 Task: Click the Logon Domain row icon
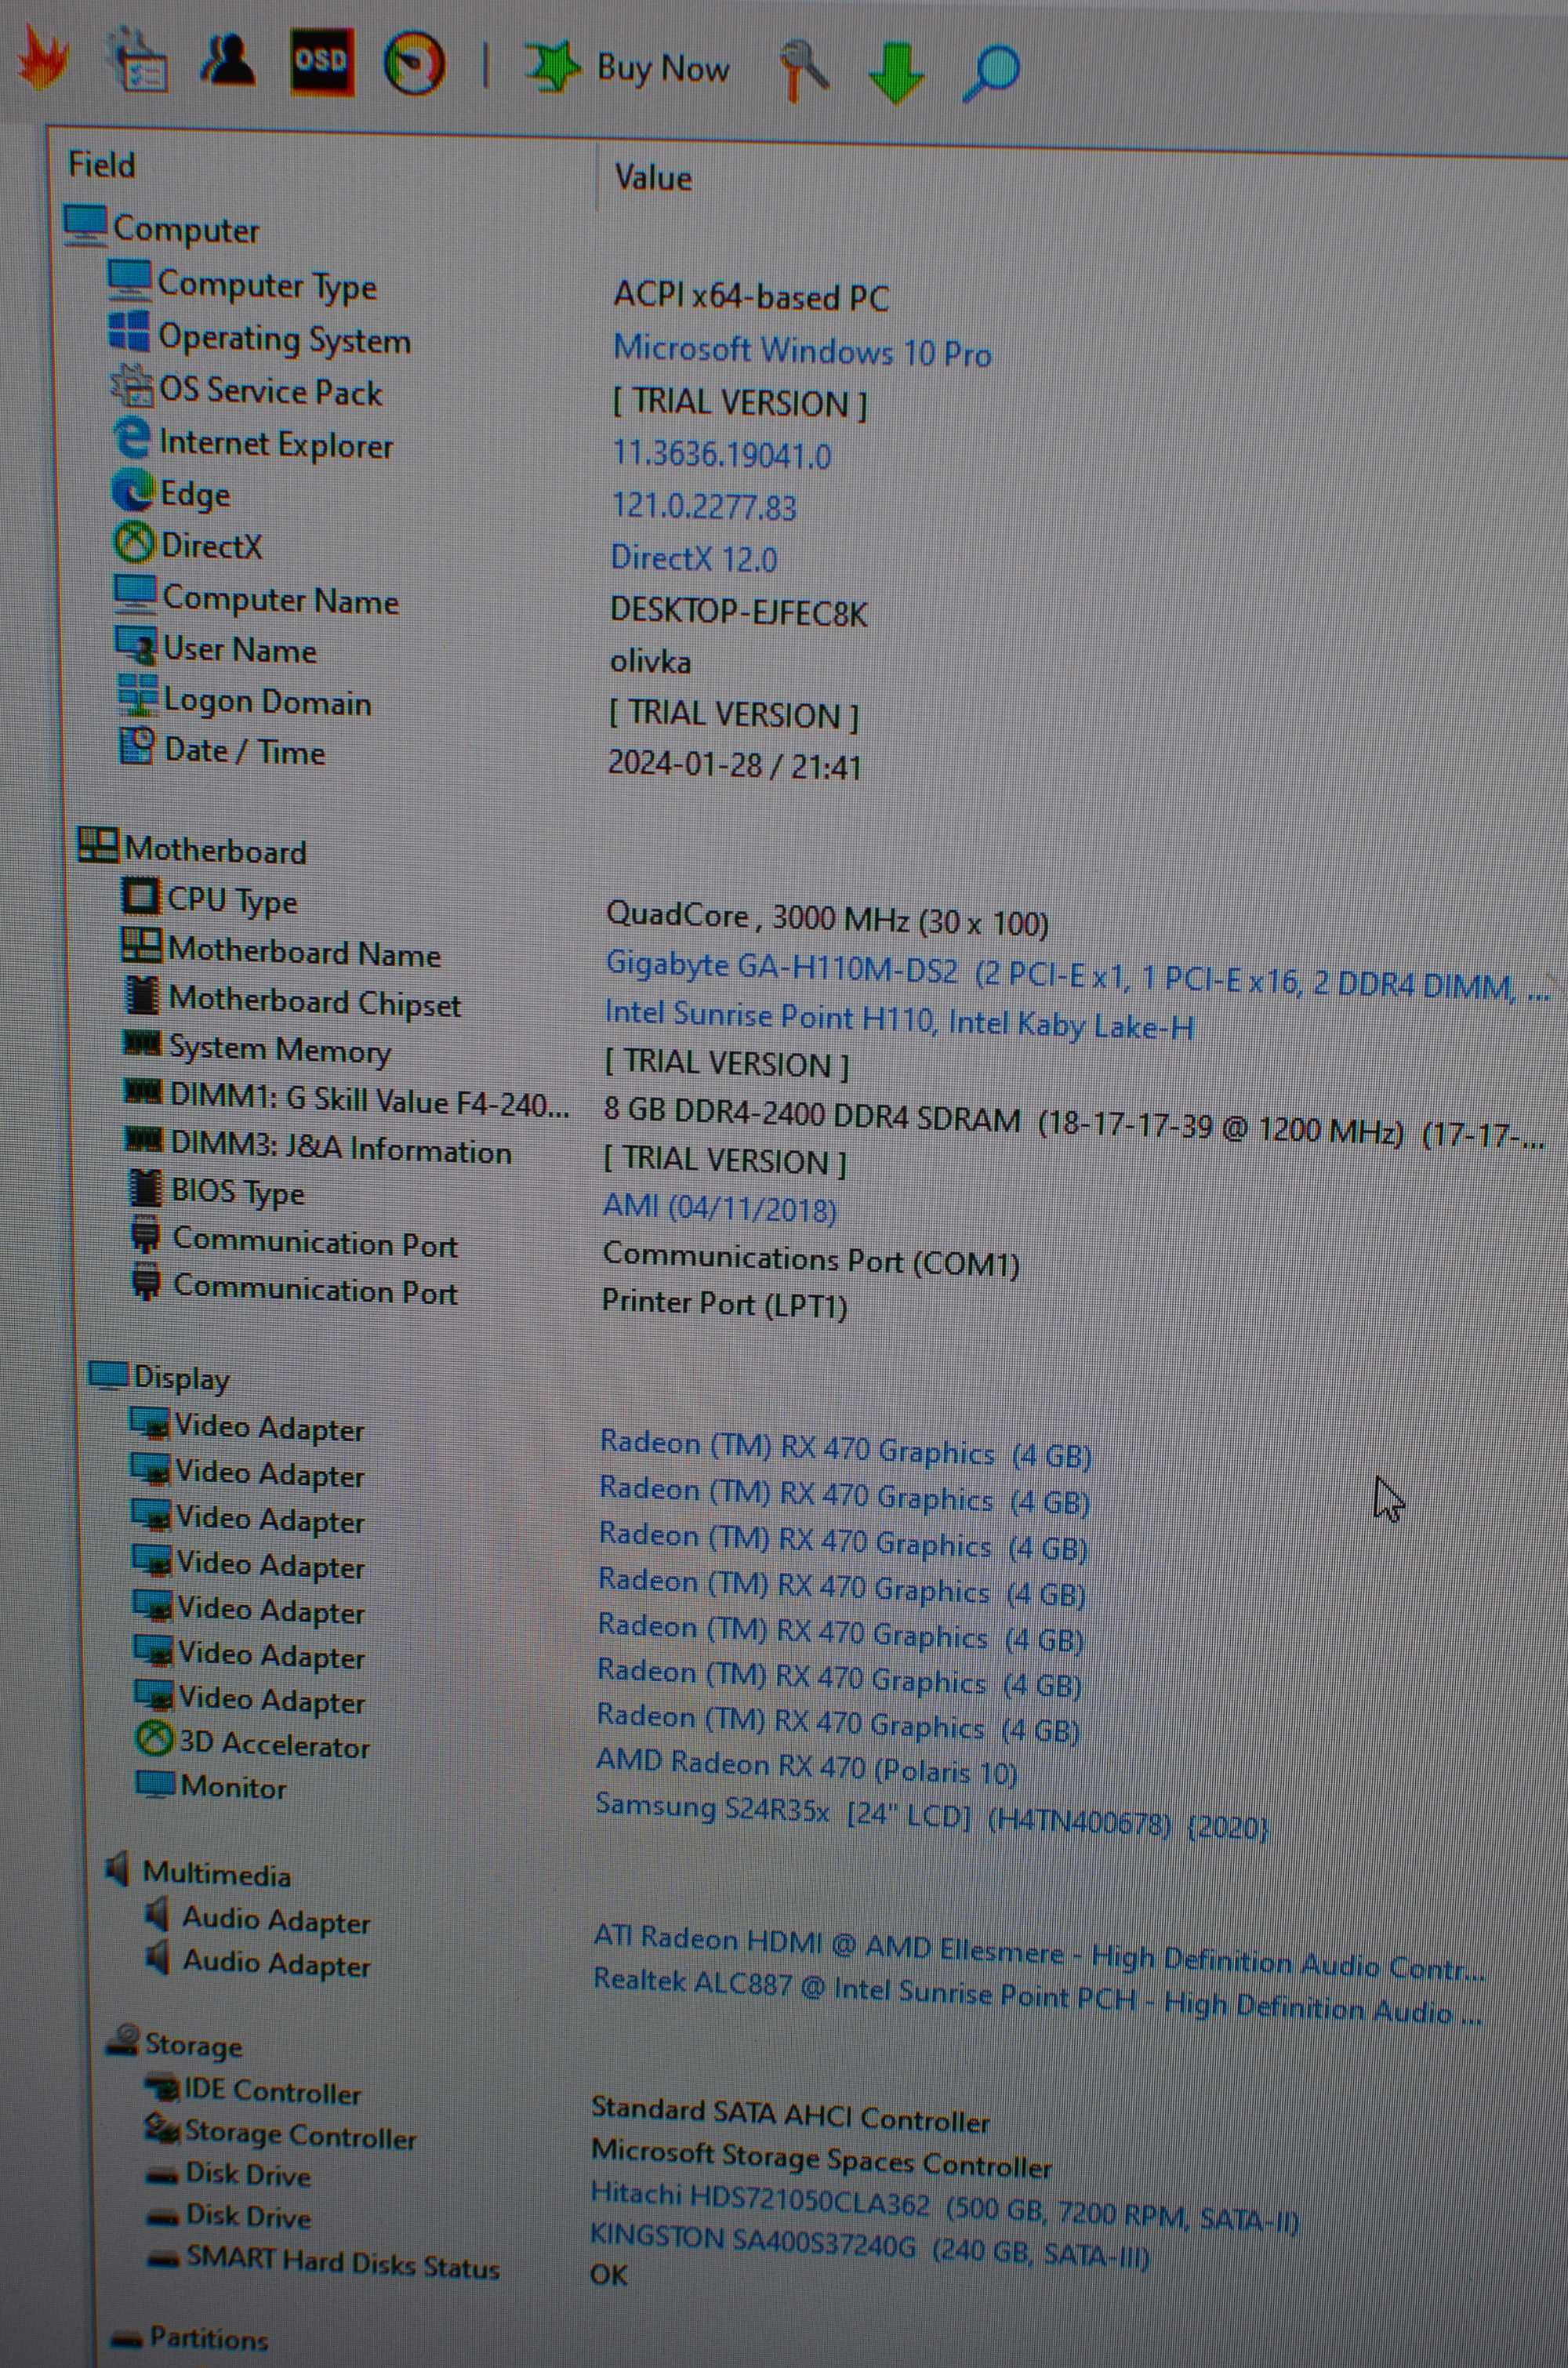point(137,696)
